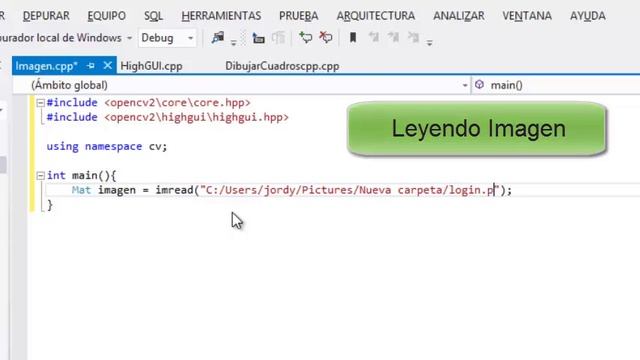
Task: Open the SQL menu
Action: pyautogui.click(x=153, y=16)
